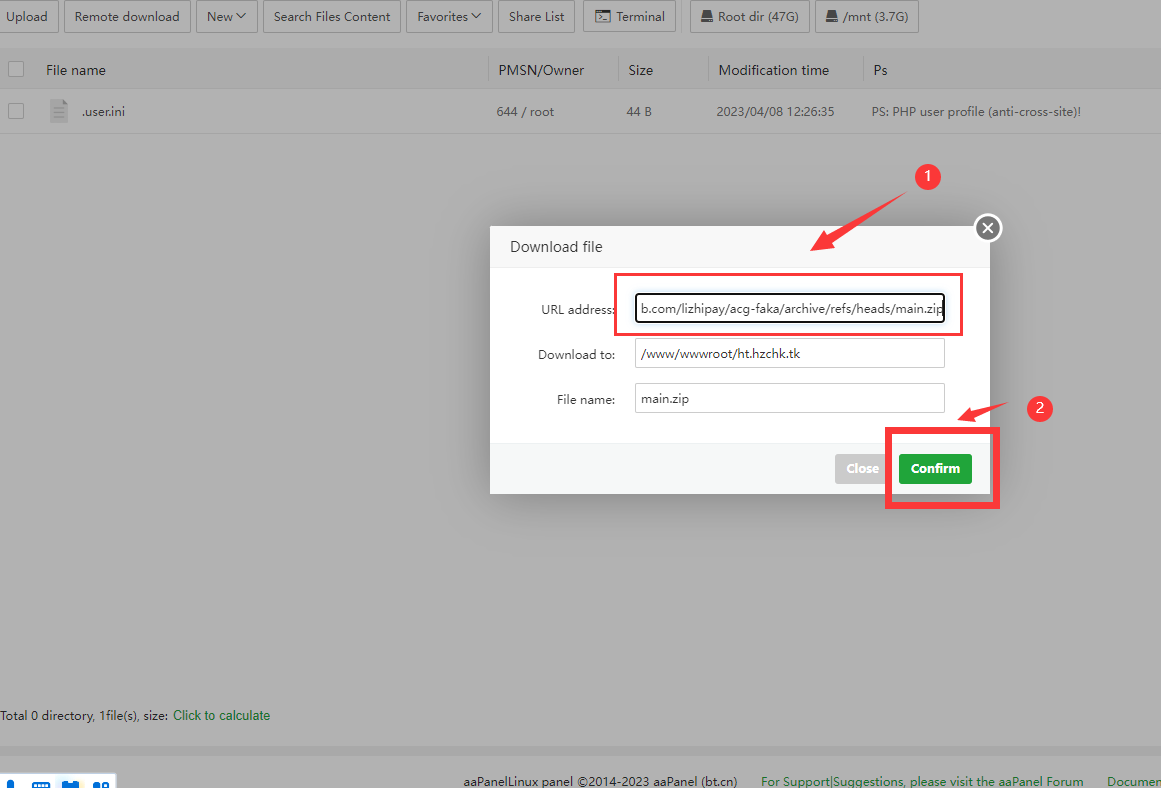
Task: Check the box beside .user.ini
Action: 16,111
